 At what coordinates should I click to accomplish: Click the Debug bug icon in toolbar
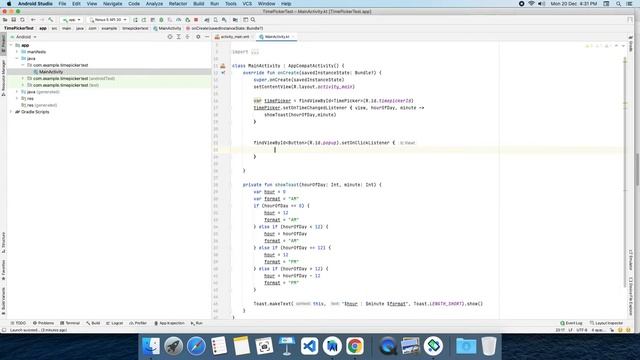coord(161,20)
